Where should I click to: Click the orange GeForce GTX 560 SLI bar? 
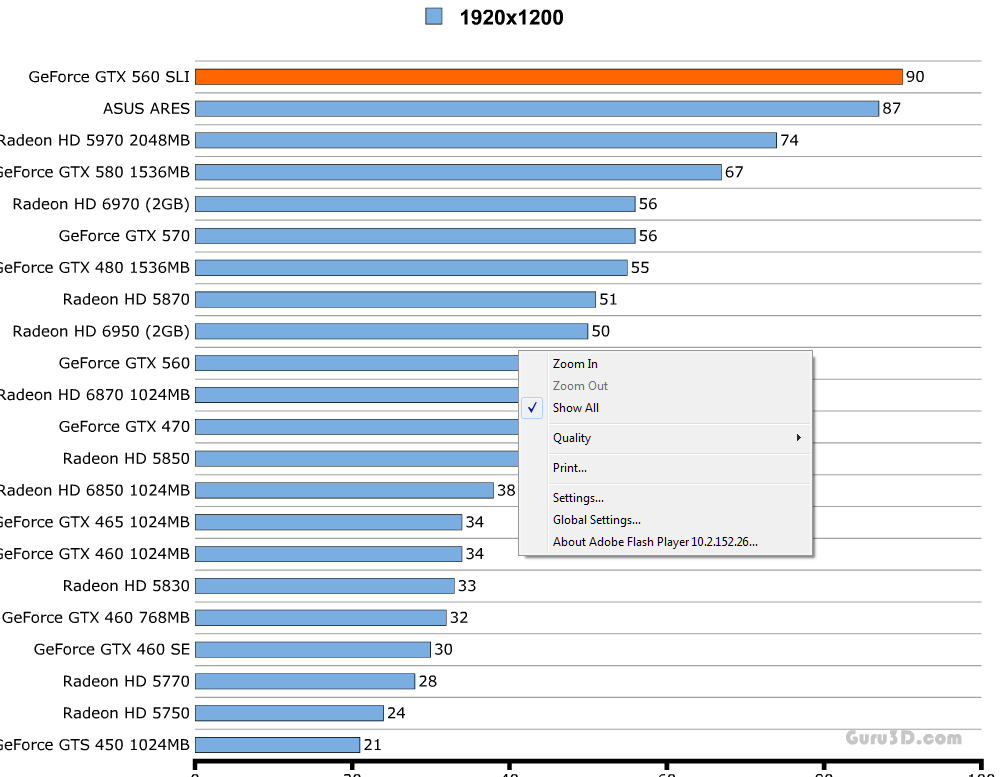click(549, 77)
